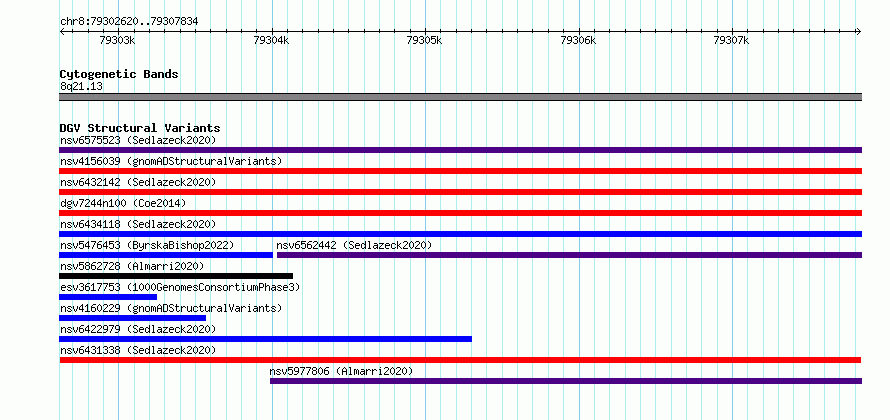
Task: Click the nsv6434118 blue variant bar
Action: tap(460, 234)
